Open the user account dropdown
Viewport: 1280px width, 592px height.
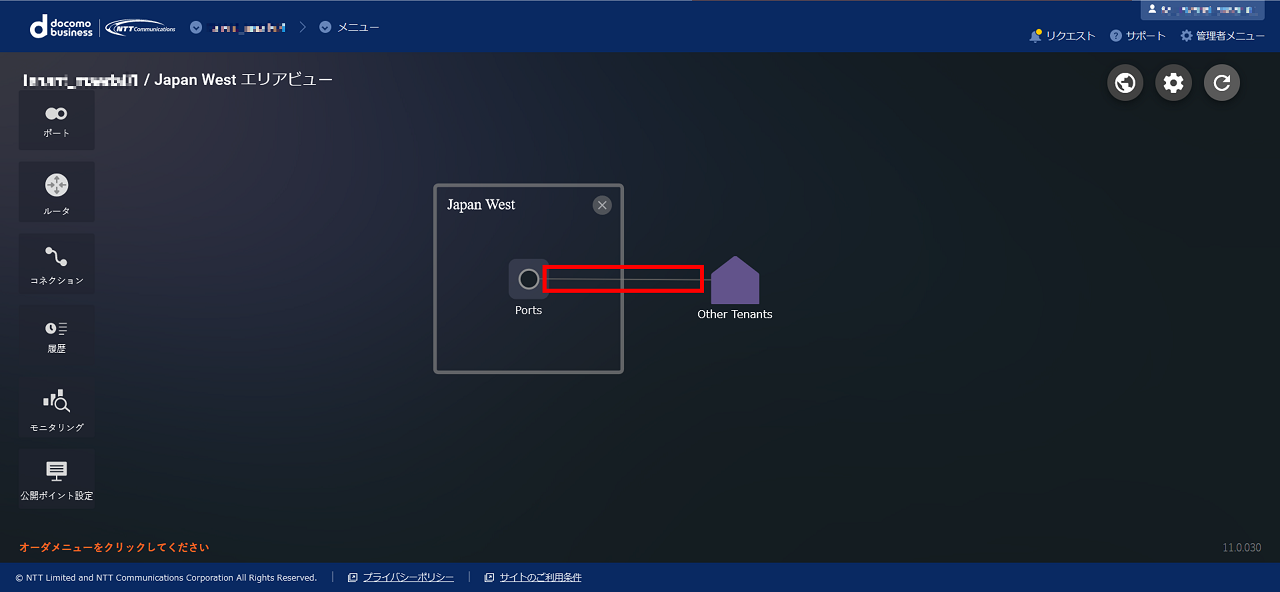(1203, 10)
